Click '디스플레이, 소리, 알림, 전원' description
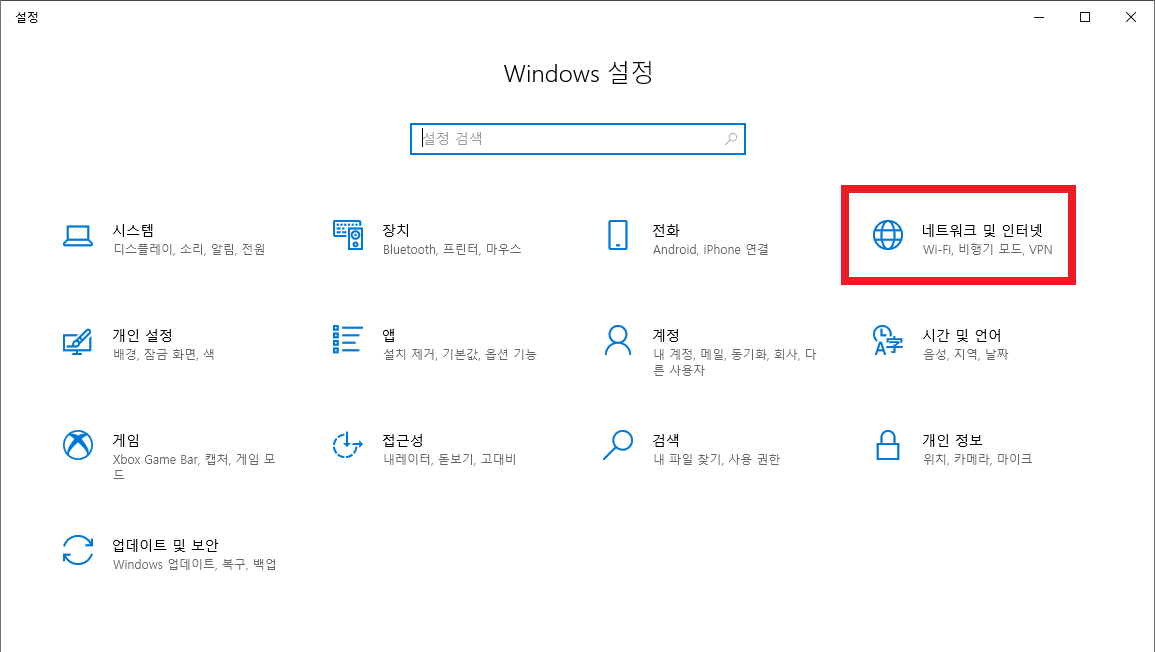This screenshot has height=652, width=1155. coord(189,250)
